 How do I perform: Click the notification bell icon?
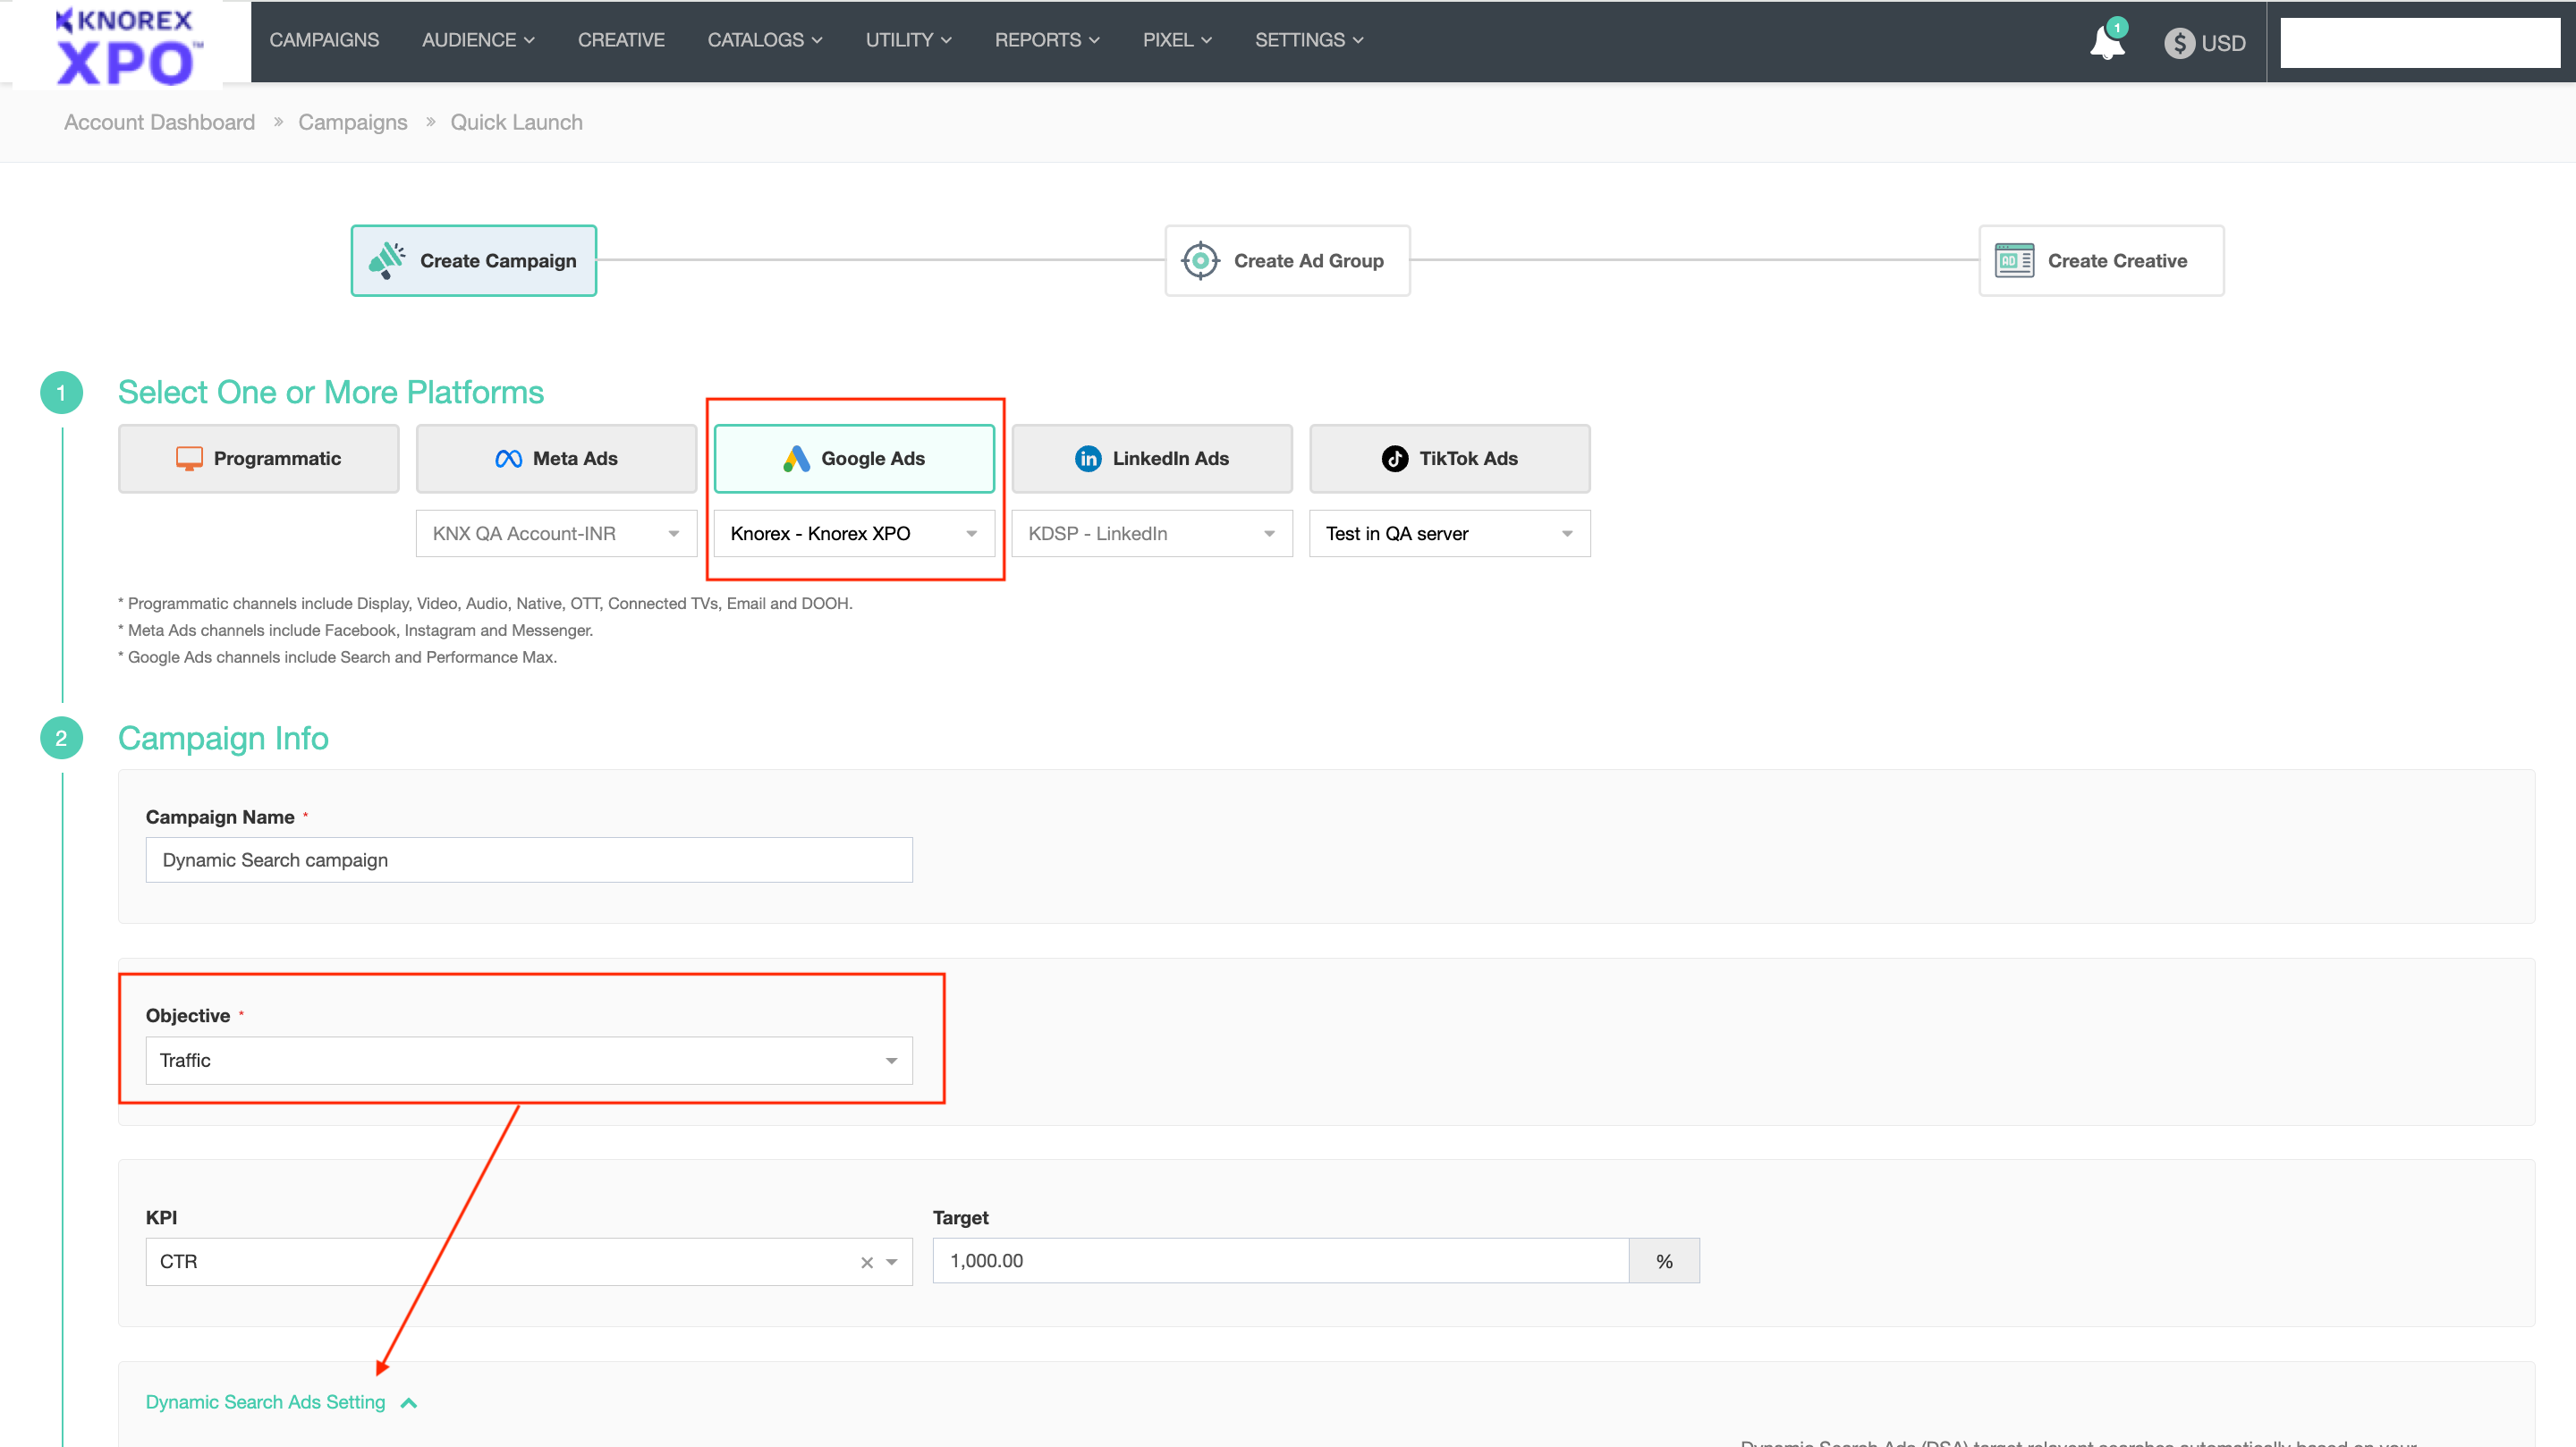(2106, 42)
